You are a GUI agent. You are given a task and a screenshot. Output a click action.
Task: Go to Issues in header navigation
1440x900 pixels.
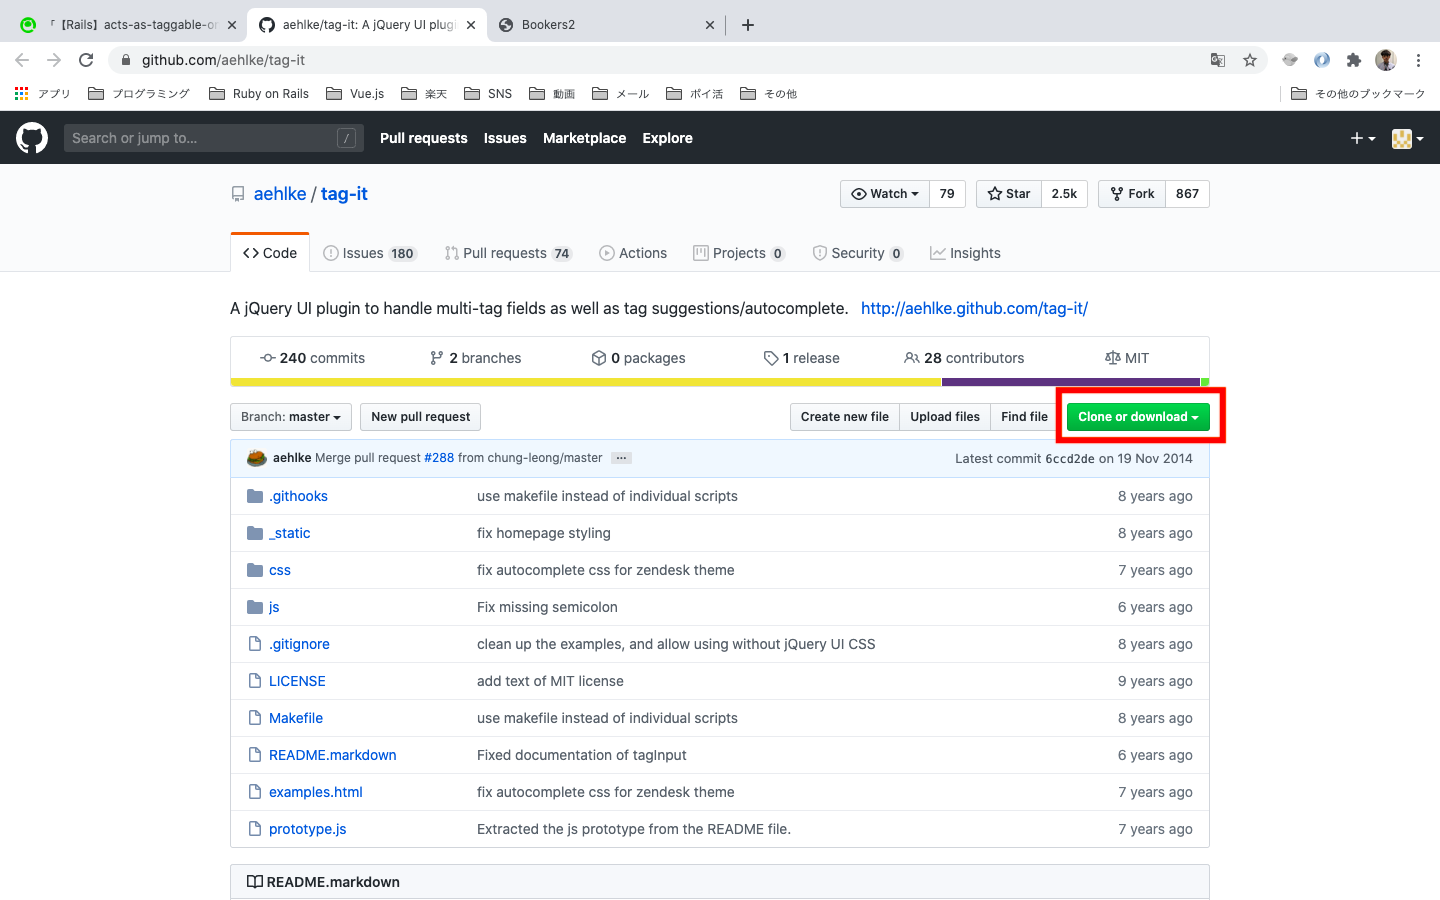point(505,138)
